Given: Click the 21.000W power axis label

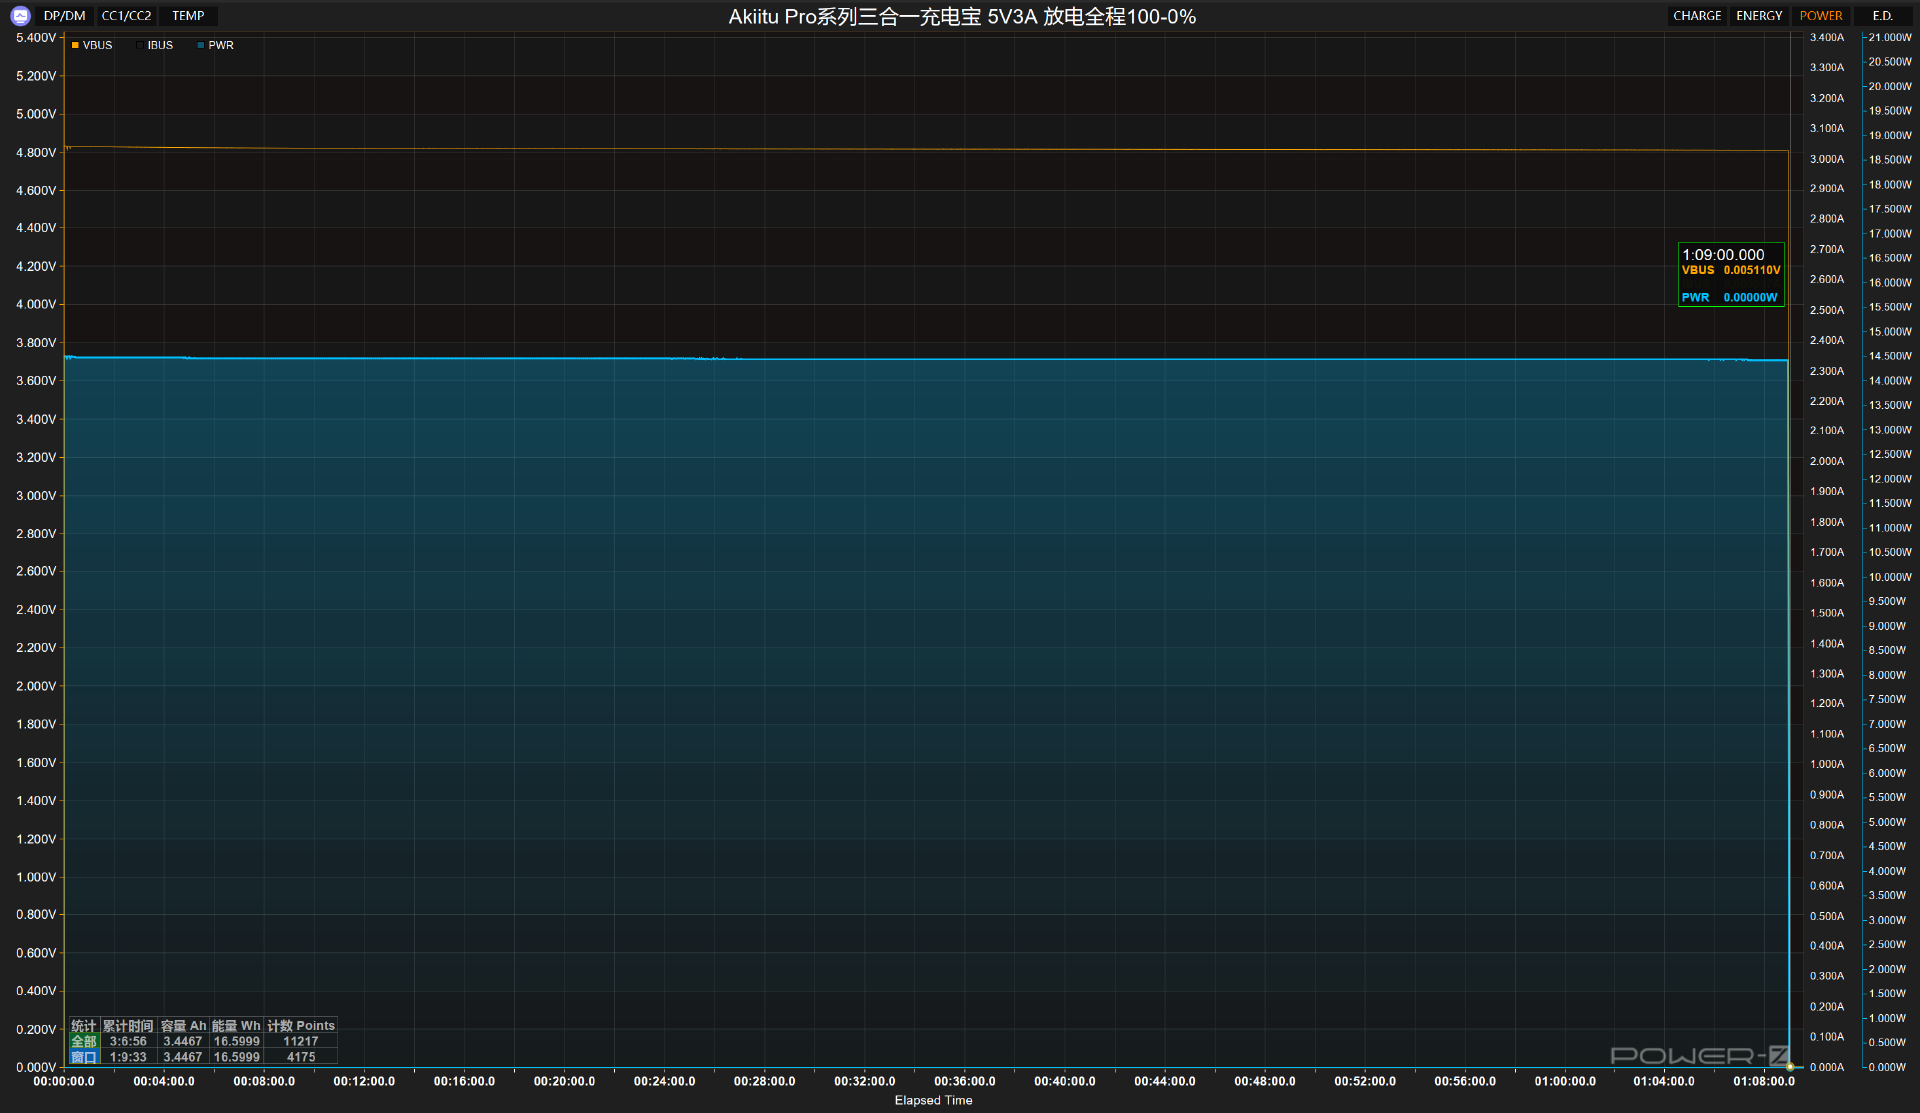Looking at the screenshot, I should [1890, 38].
